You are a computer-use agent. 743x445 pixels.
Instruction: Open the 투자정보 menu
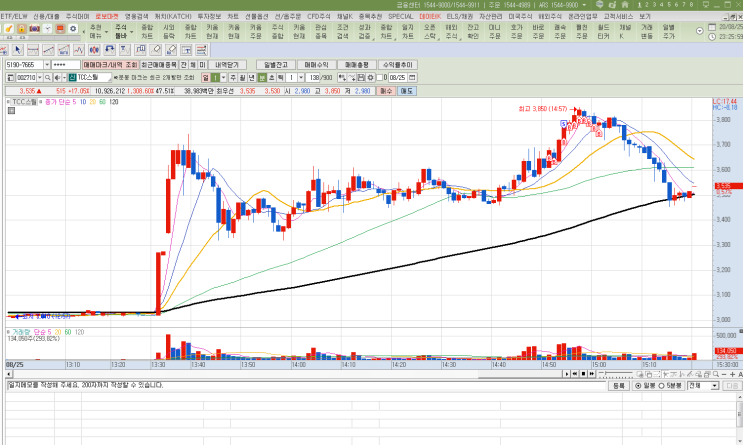pyautogui.click(x=209, y=17)
